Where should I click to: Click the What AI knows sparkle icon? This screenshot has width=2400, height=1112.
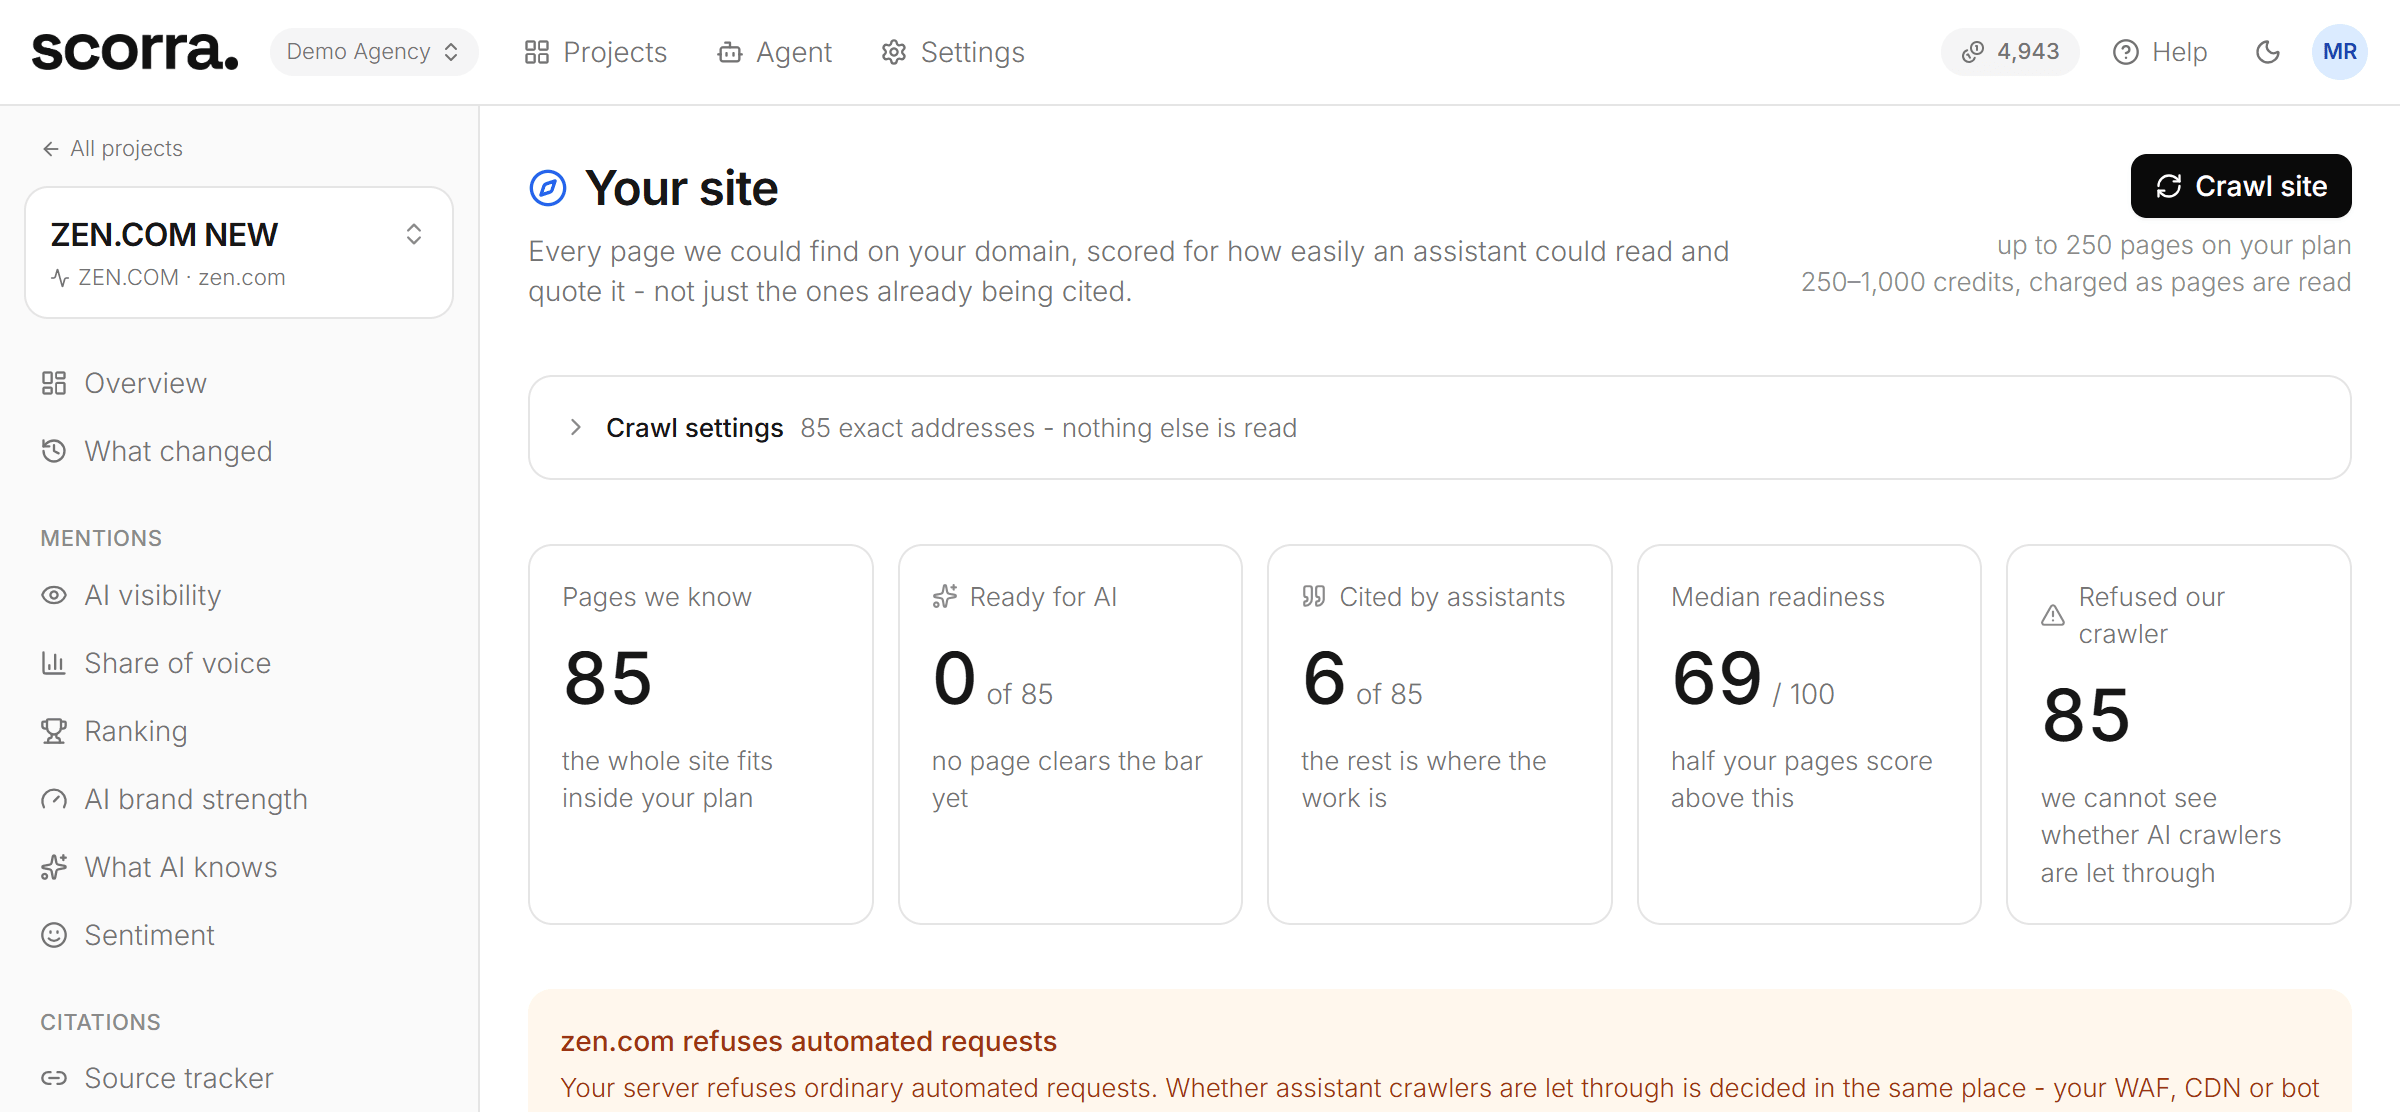tap(54, 867)
